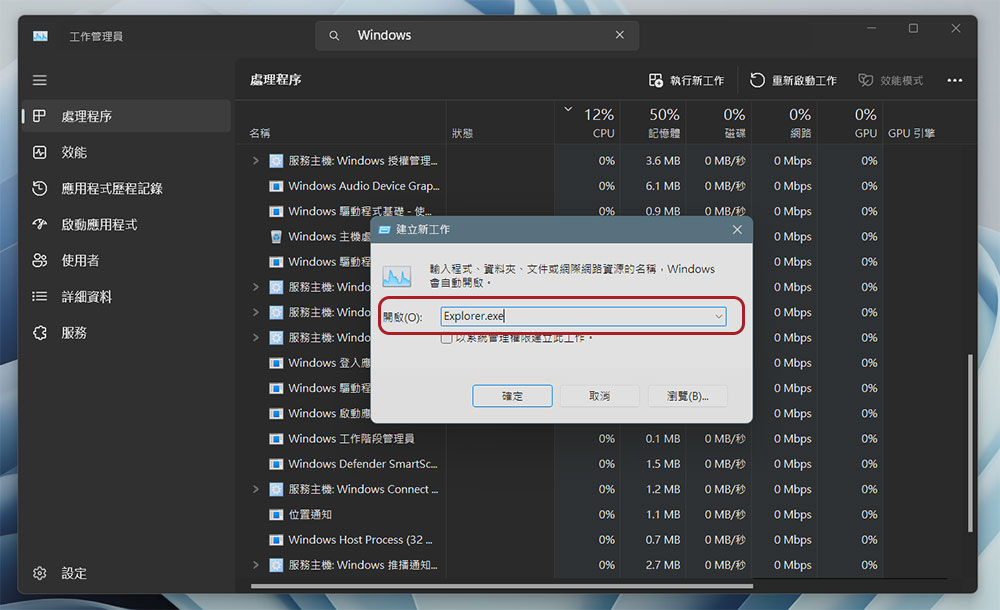Expand 服務主機: Windows Connect row
1000x610 pixels.
pyautogui.click(x=255, y=489)
